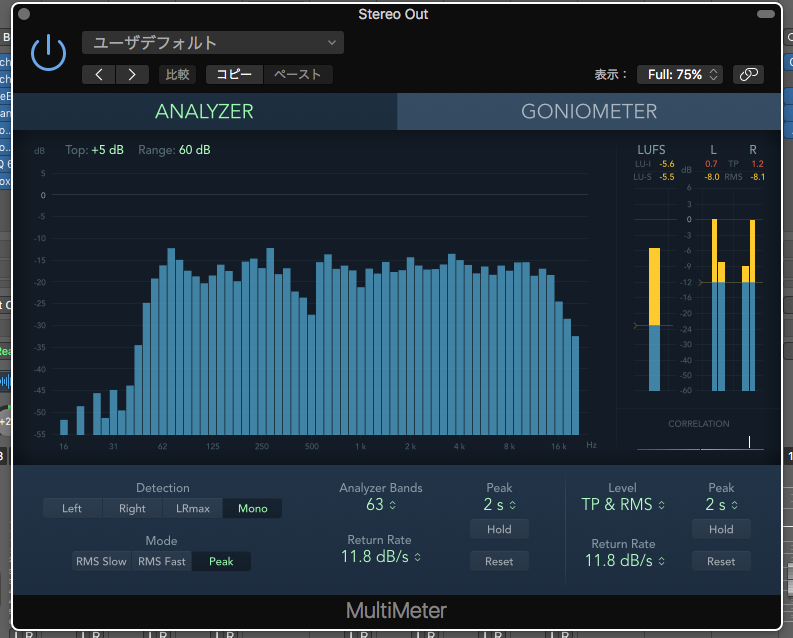793x638 pixels.
Task: Click the Stereo Out window title
Action: [x=393, y=14]
